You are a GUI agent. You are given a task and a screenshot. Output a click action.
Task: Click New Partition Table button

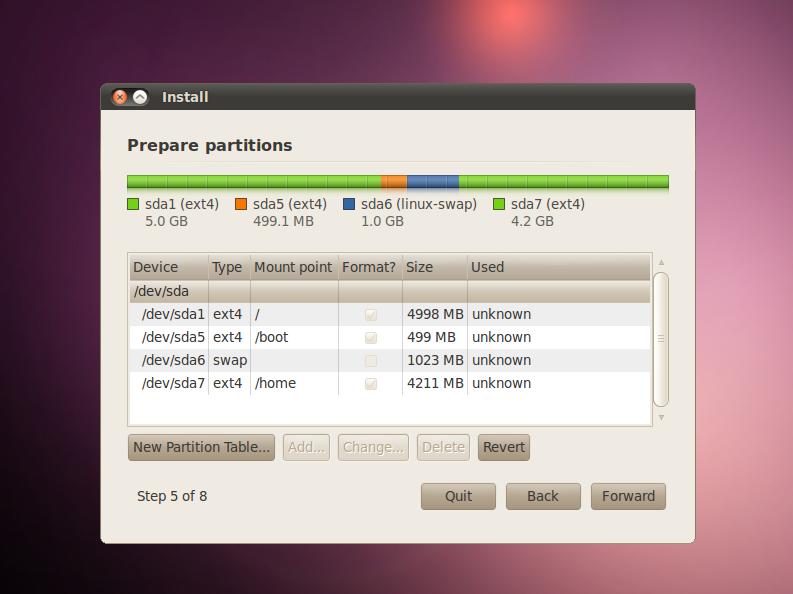coord(201,447)
